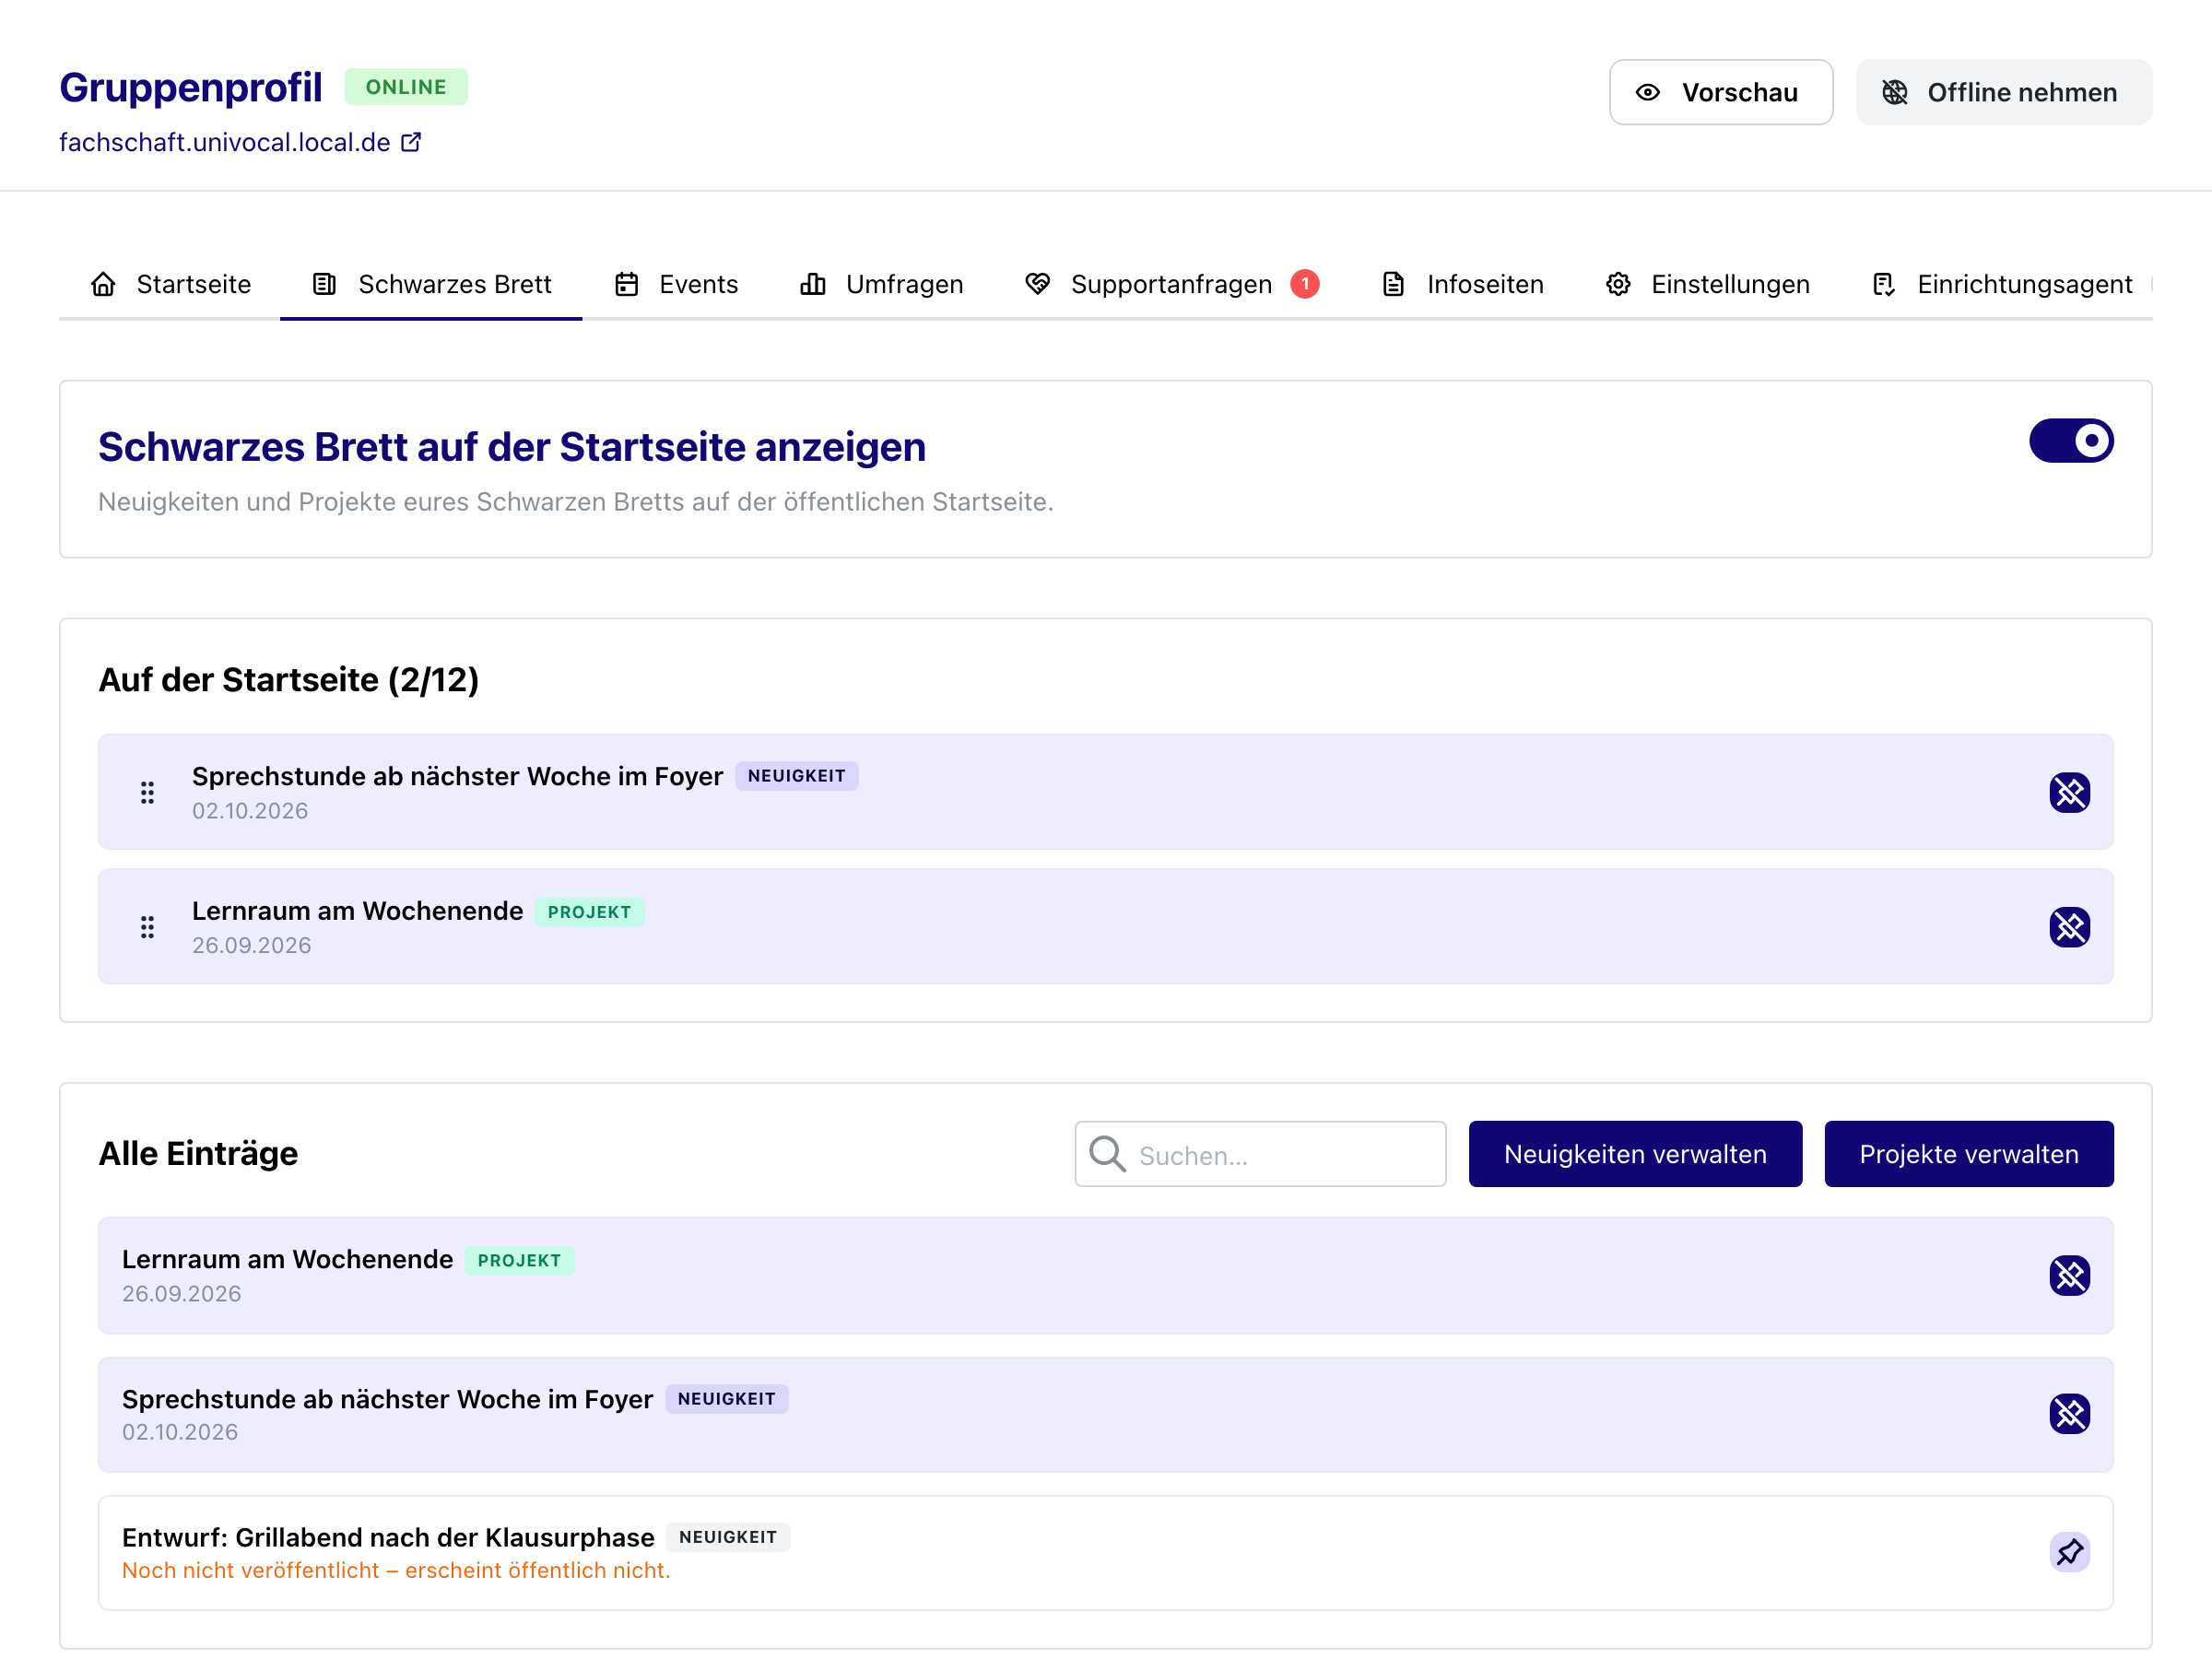Switch to the Events tab
The width and height of the screenshot is (2212, 1659).
[676, 284]
